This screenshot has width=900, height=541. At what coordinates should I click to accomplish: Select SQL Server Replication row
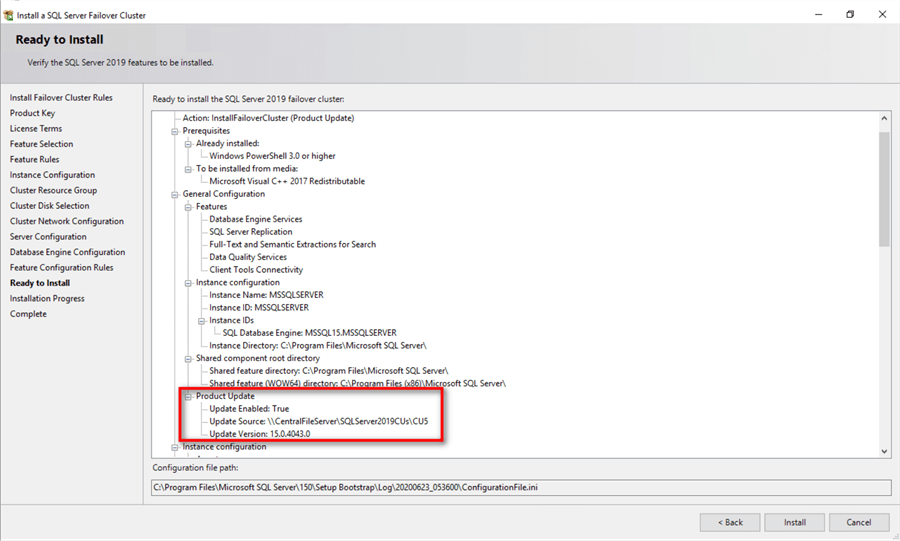pos(251,232)
